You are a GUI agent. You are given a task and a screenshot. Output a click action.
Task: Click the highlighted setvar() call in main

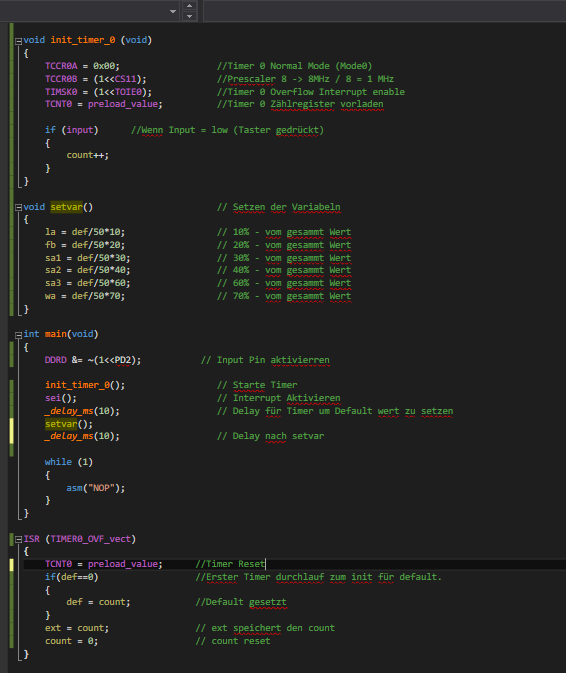coord(69,424)
